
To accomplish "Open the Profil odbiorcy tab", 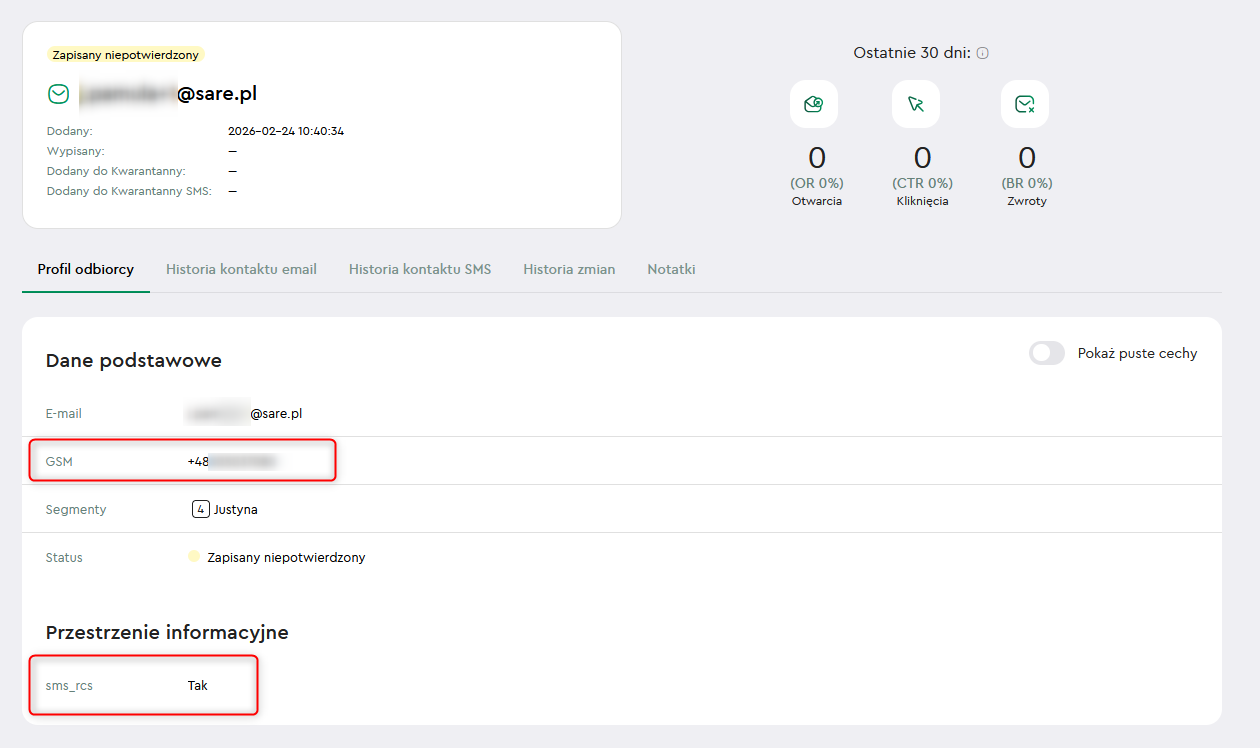I will click(x=86, y=269).
